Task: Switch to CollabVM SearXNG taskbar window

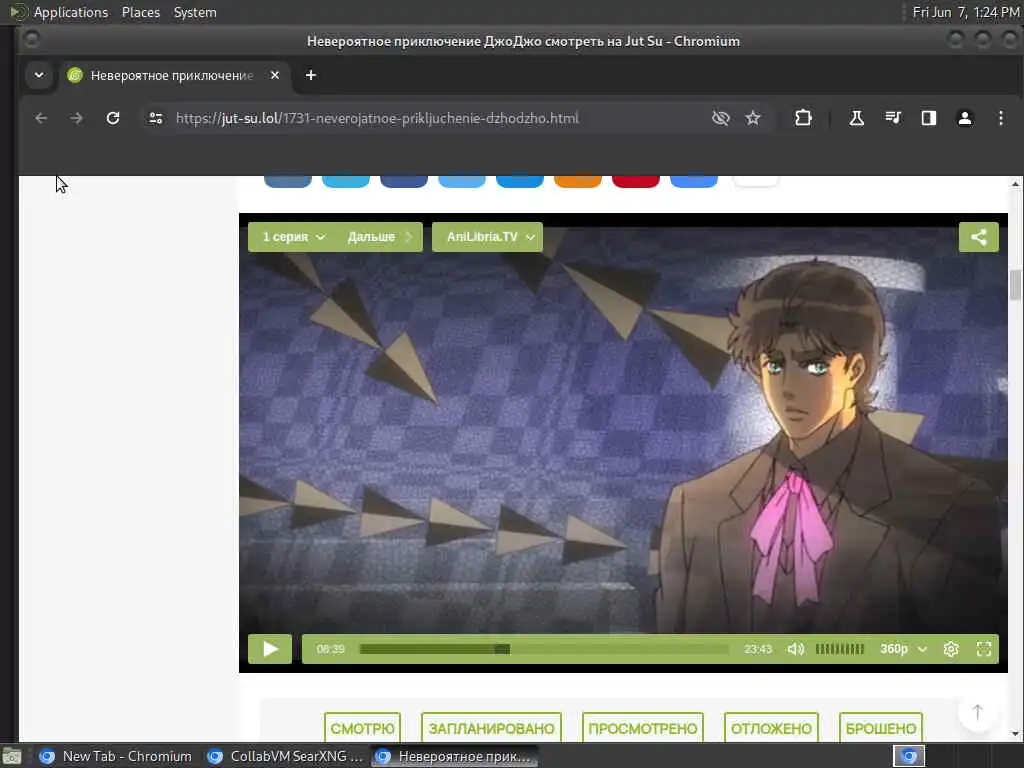Action: [x=285, y=756]
